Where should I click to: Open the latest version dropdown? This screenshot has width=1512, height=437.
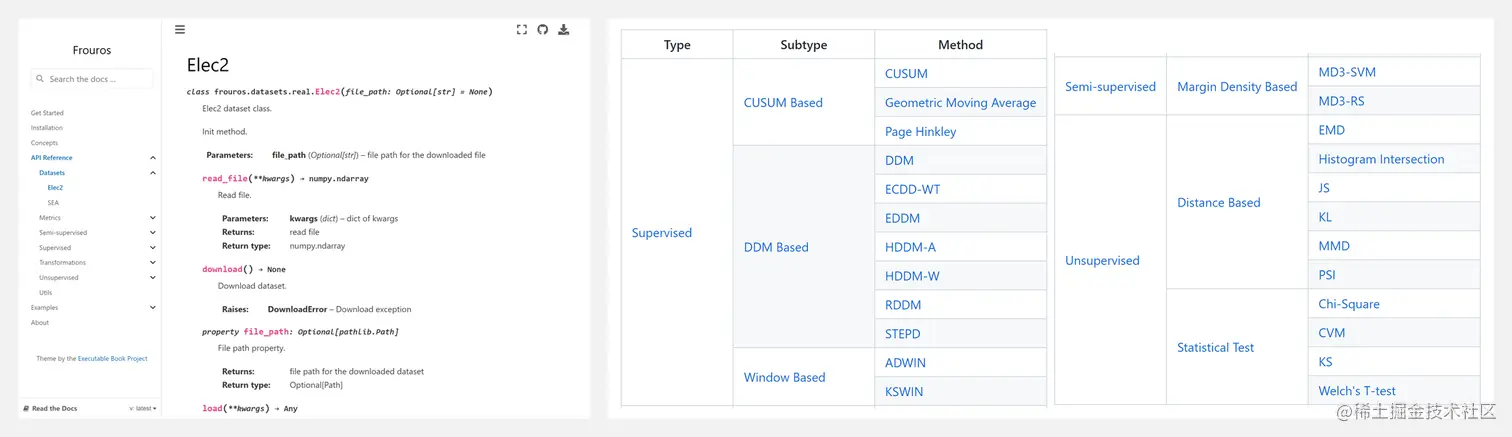tap(142, 408)
